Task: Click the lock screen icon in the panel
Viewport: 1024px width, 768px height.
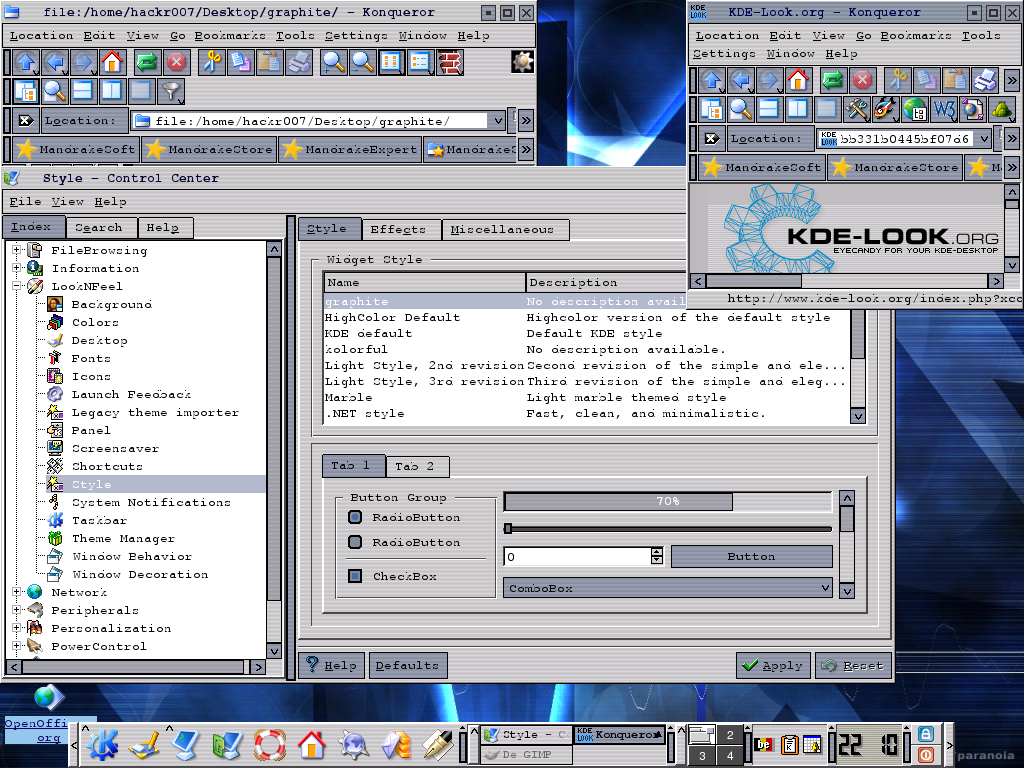Action: [925, 733]
